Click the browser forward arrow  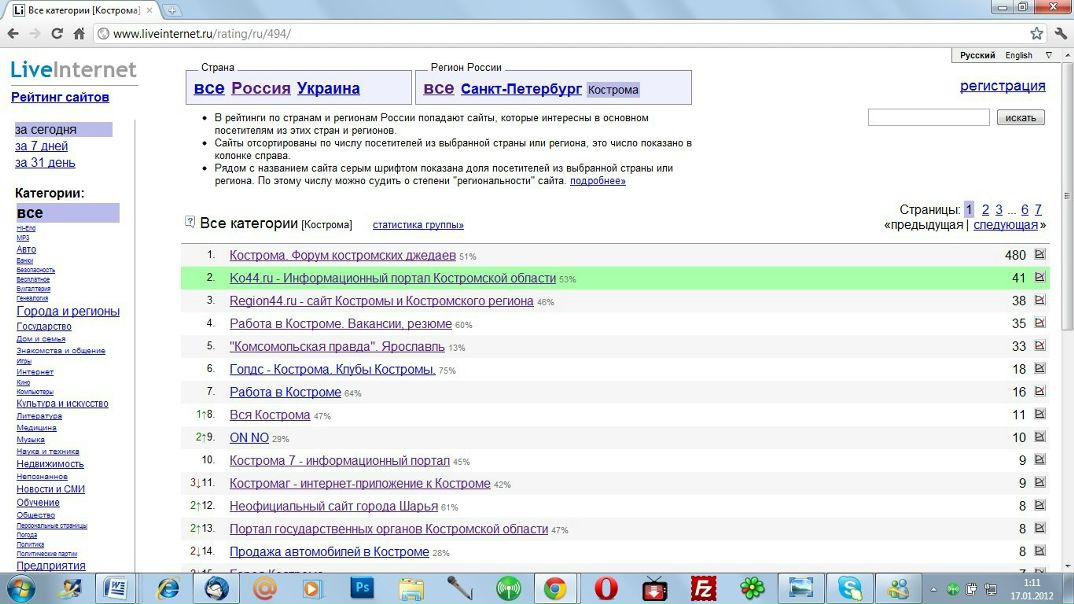(35, 34)
